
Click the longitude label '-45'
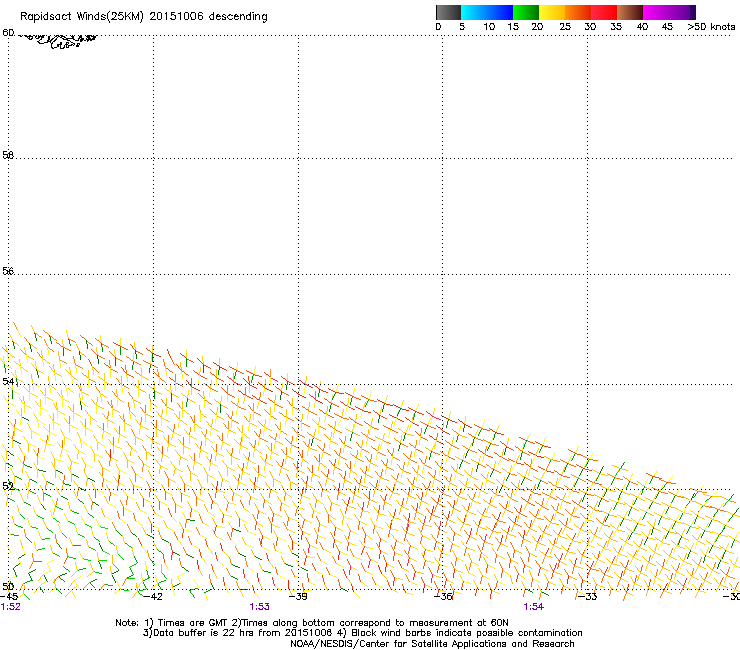8,596
